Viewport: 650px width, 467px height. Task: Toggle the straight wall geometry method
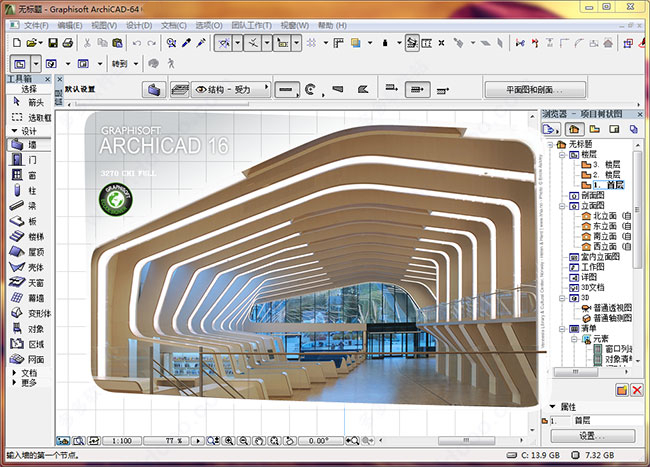[287, 90]
